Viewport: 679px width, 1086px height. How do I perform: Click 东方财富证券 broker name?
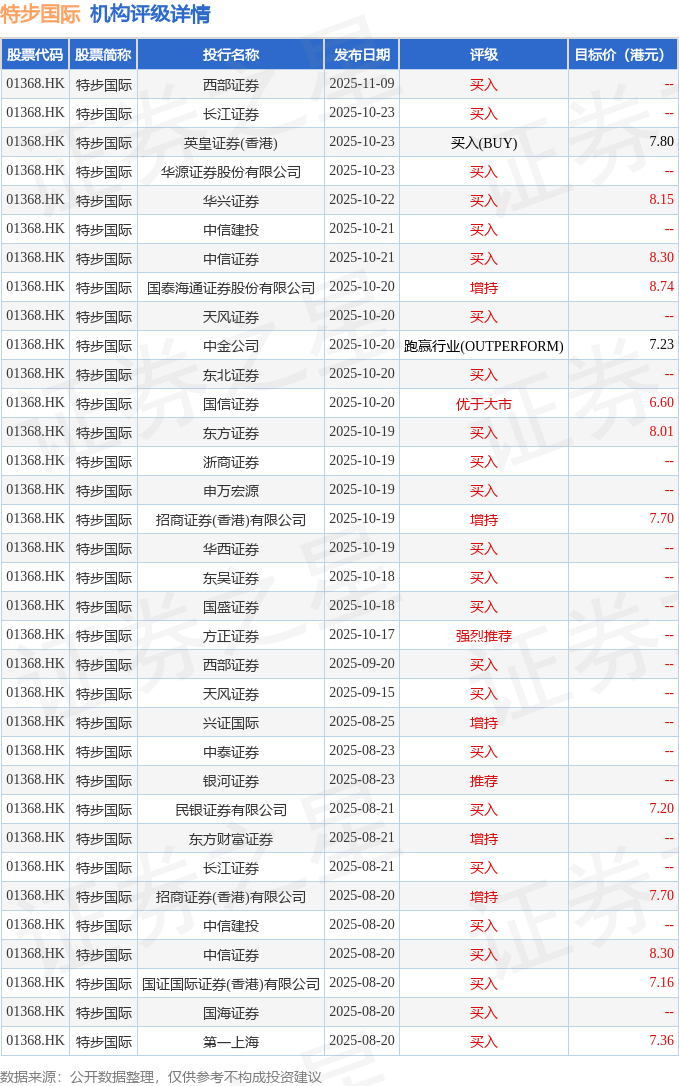click(231, 839)
